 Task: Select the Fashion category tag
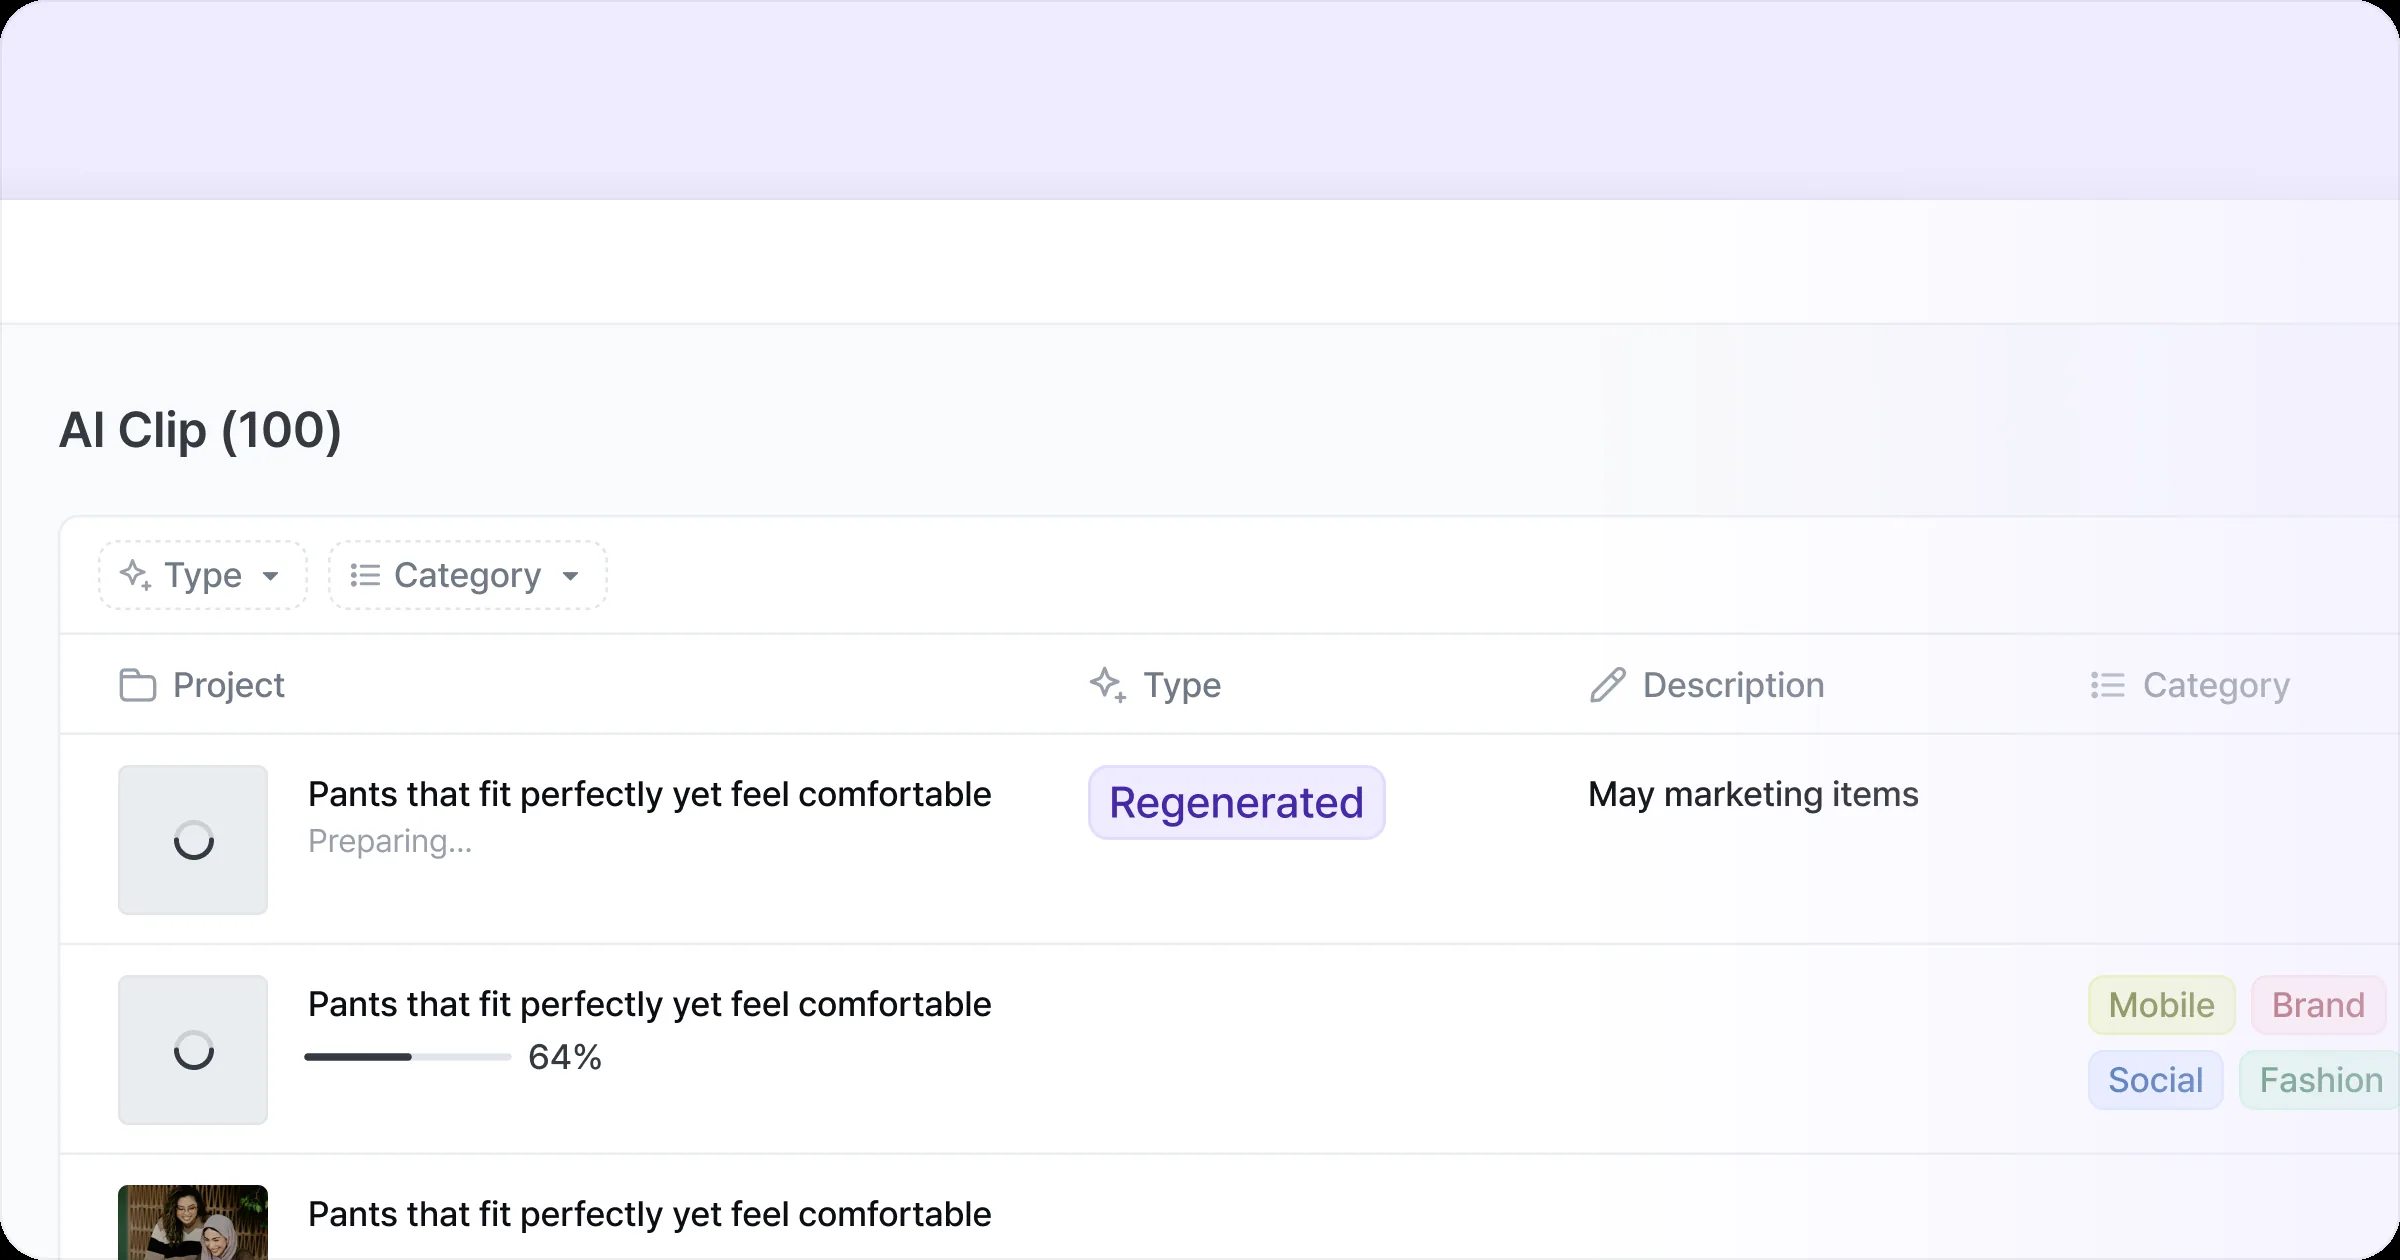point(2320,1080)
